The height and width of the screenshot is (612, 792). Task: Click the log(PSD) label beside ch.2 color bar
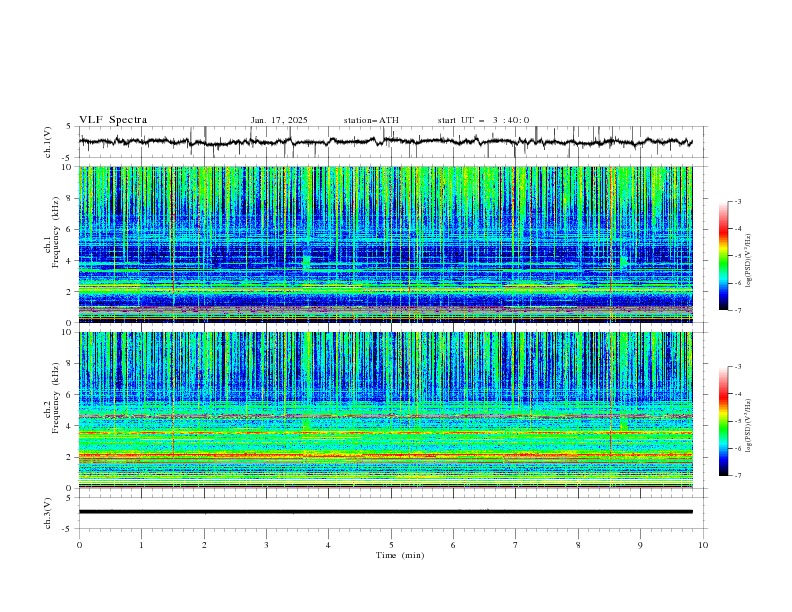(x=749, y=426)
